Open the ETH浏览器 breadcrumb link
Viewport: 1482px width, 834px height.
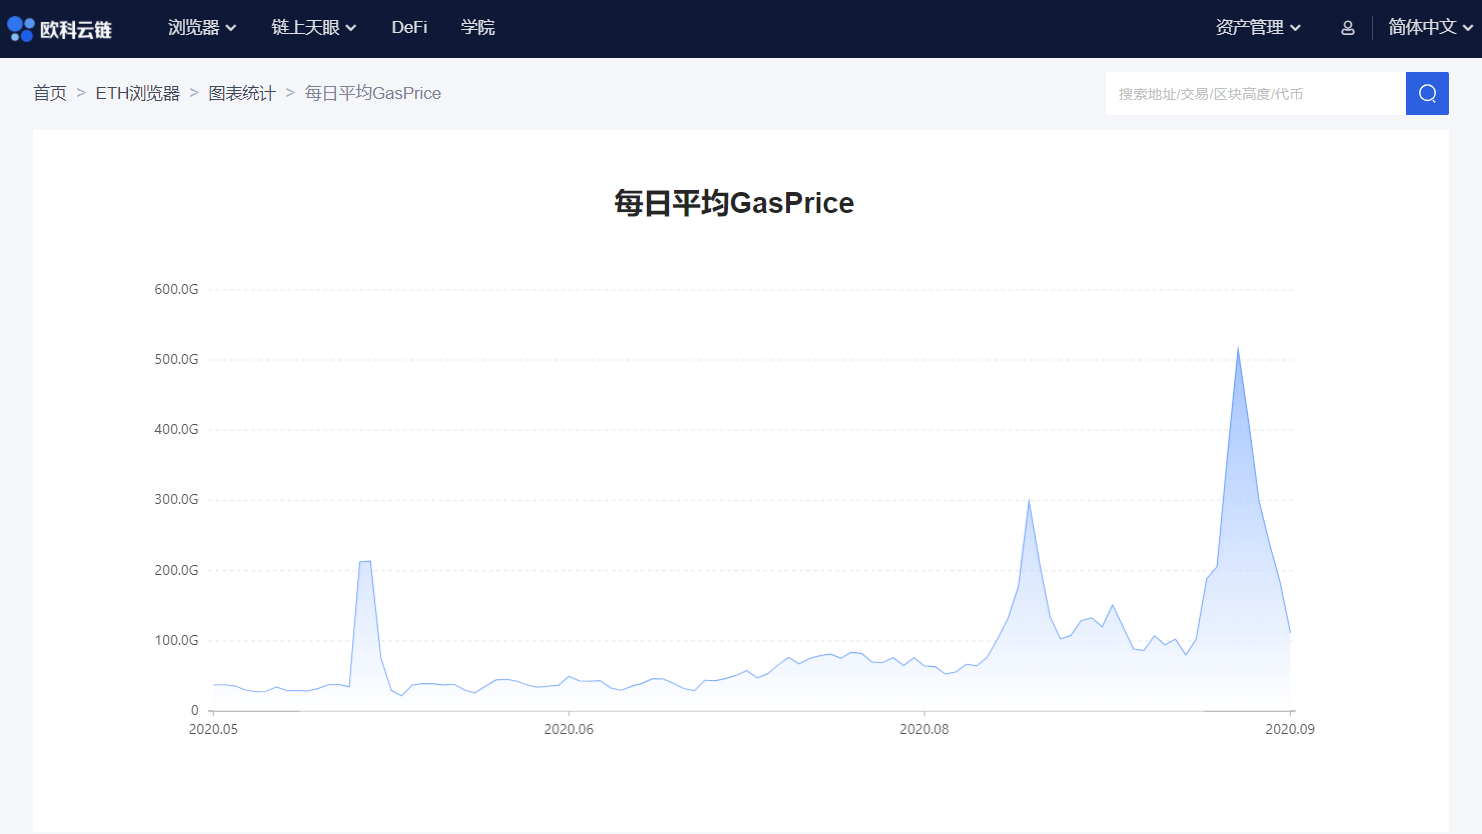tap(137, 92)
